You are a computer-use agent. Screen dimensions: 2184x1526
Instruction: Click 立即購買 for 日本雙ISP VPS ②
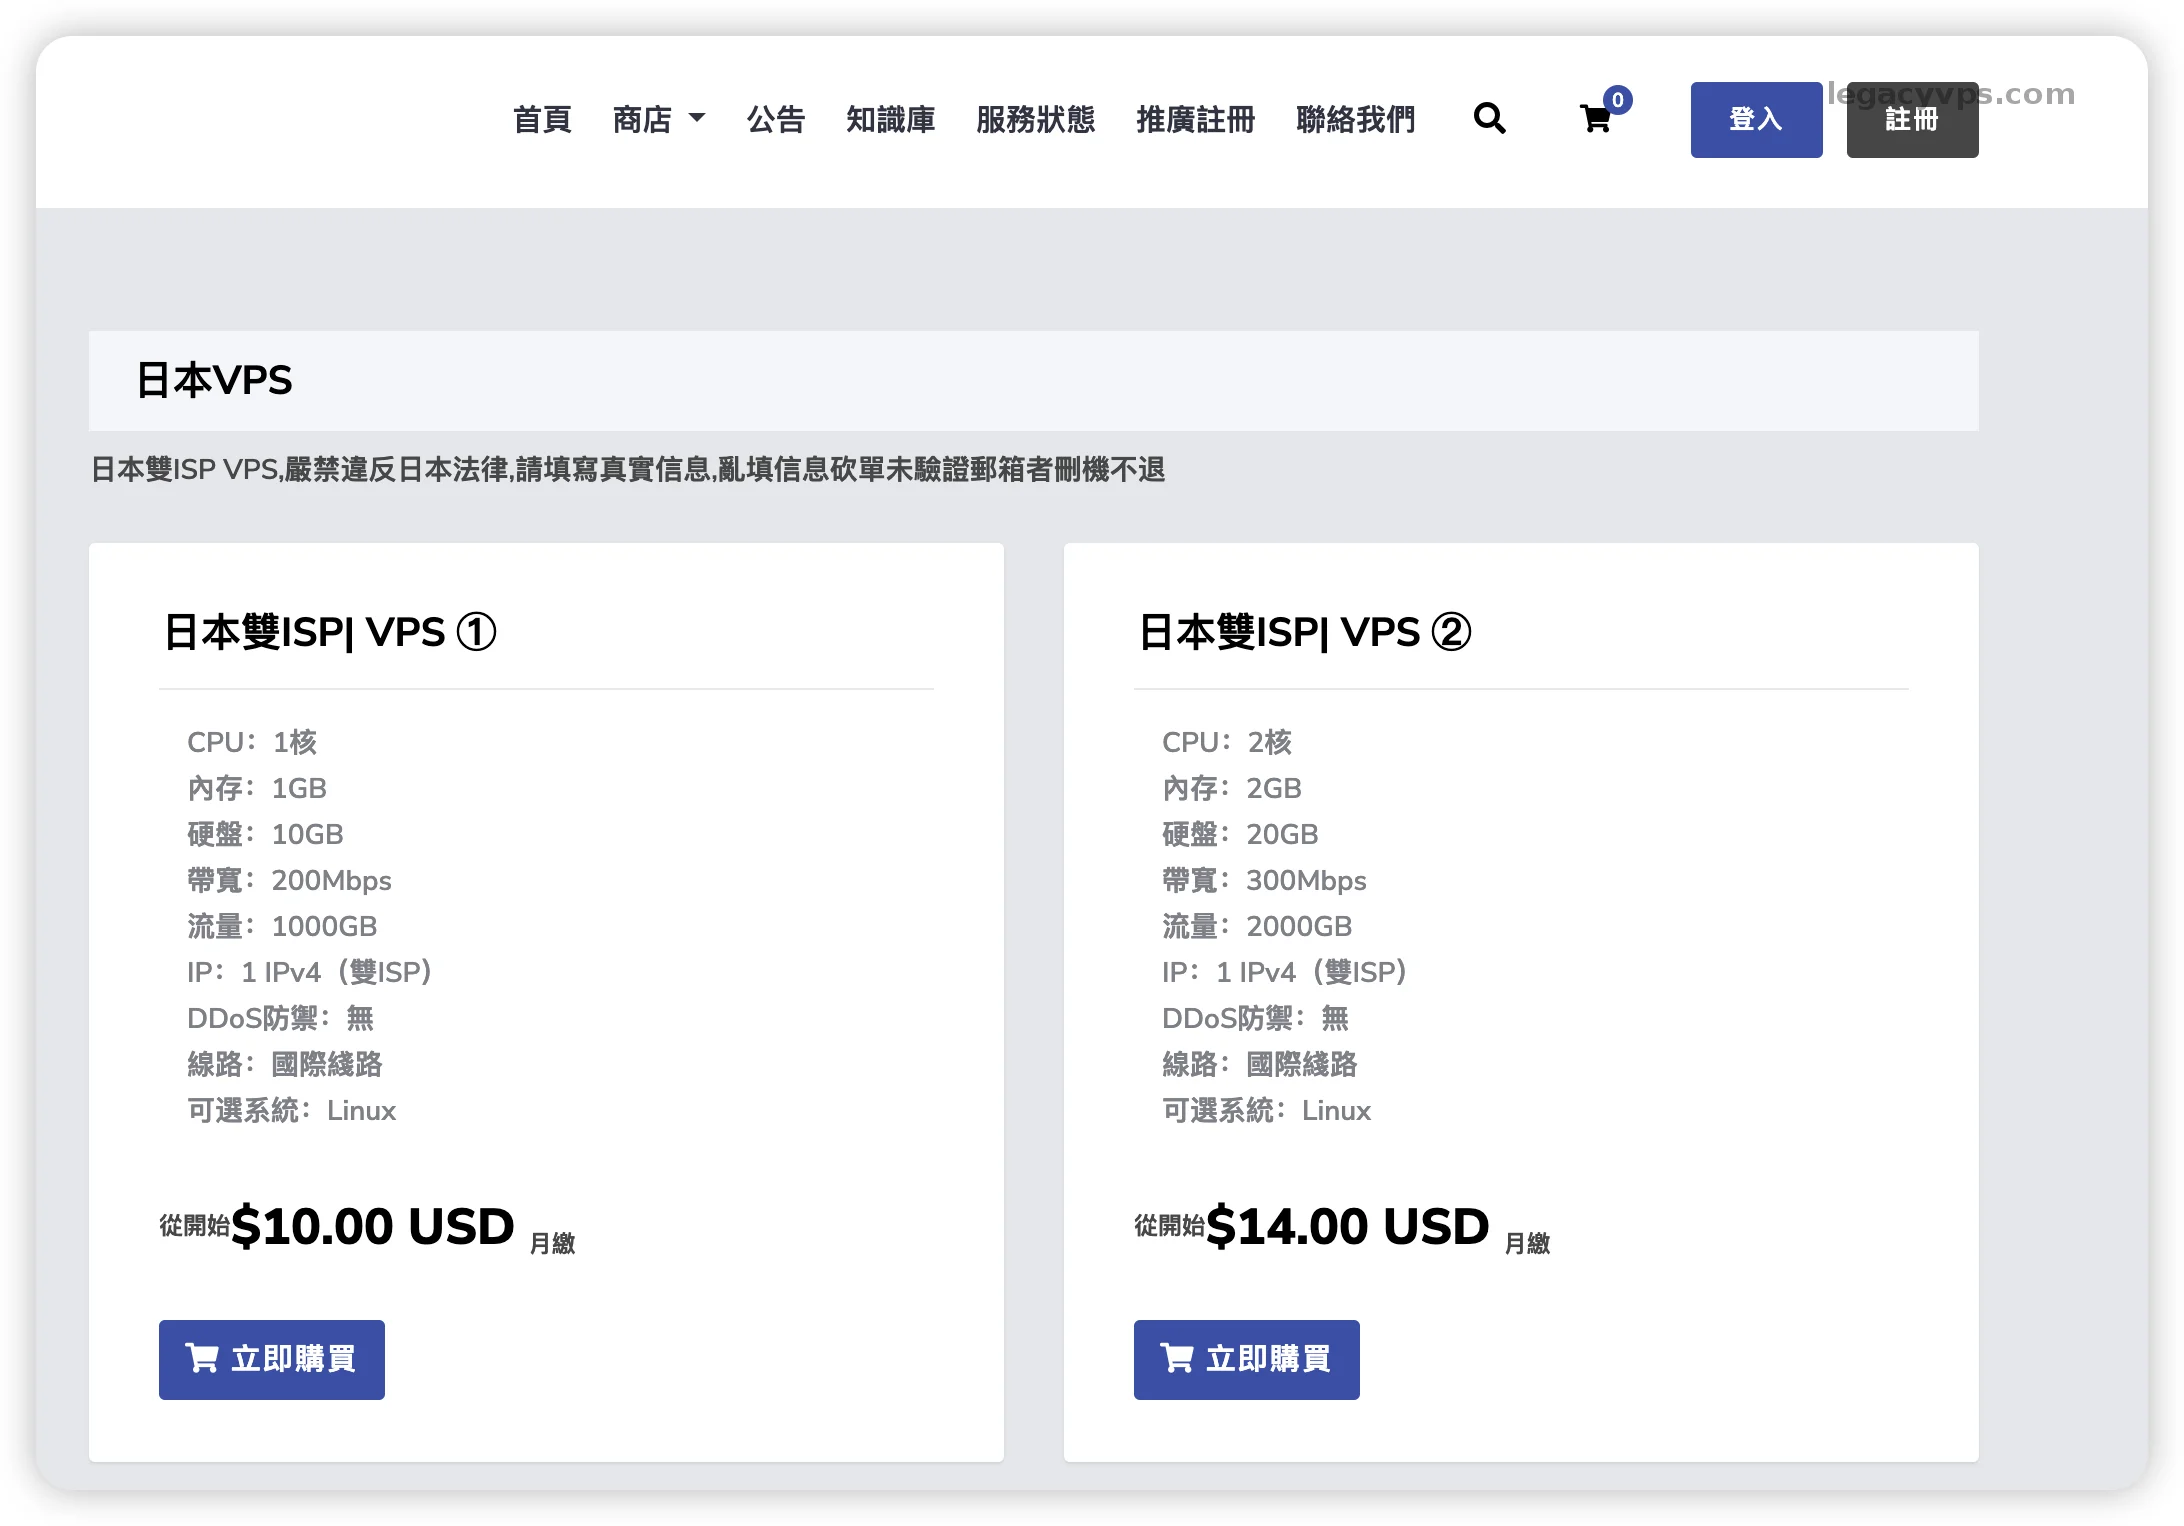tap(1246, 1359)
